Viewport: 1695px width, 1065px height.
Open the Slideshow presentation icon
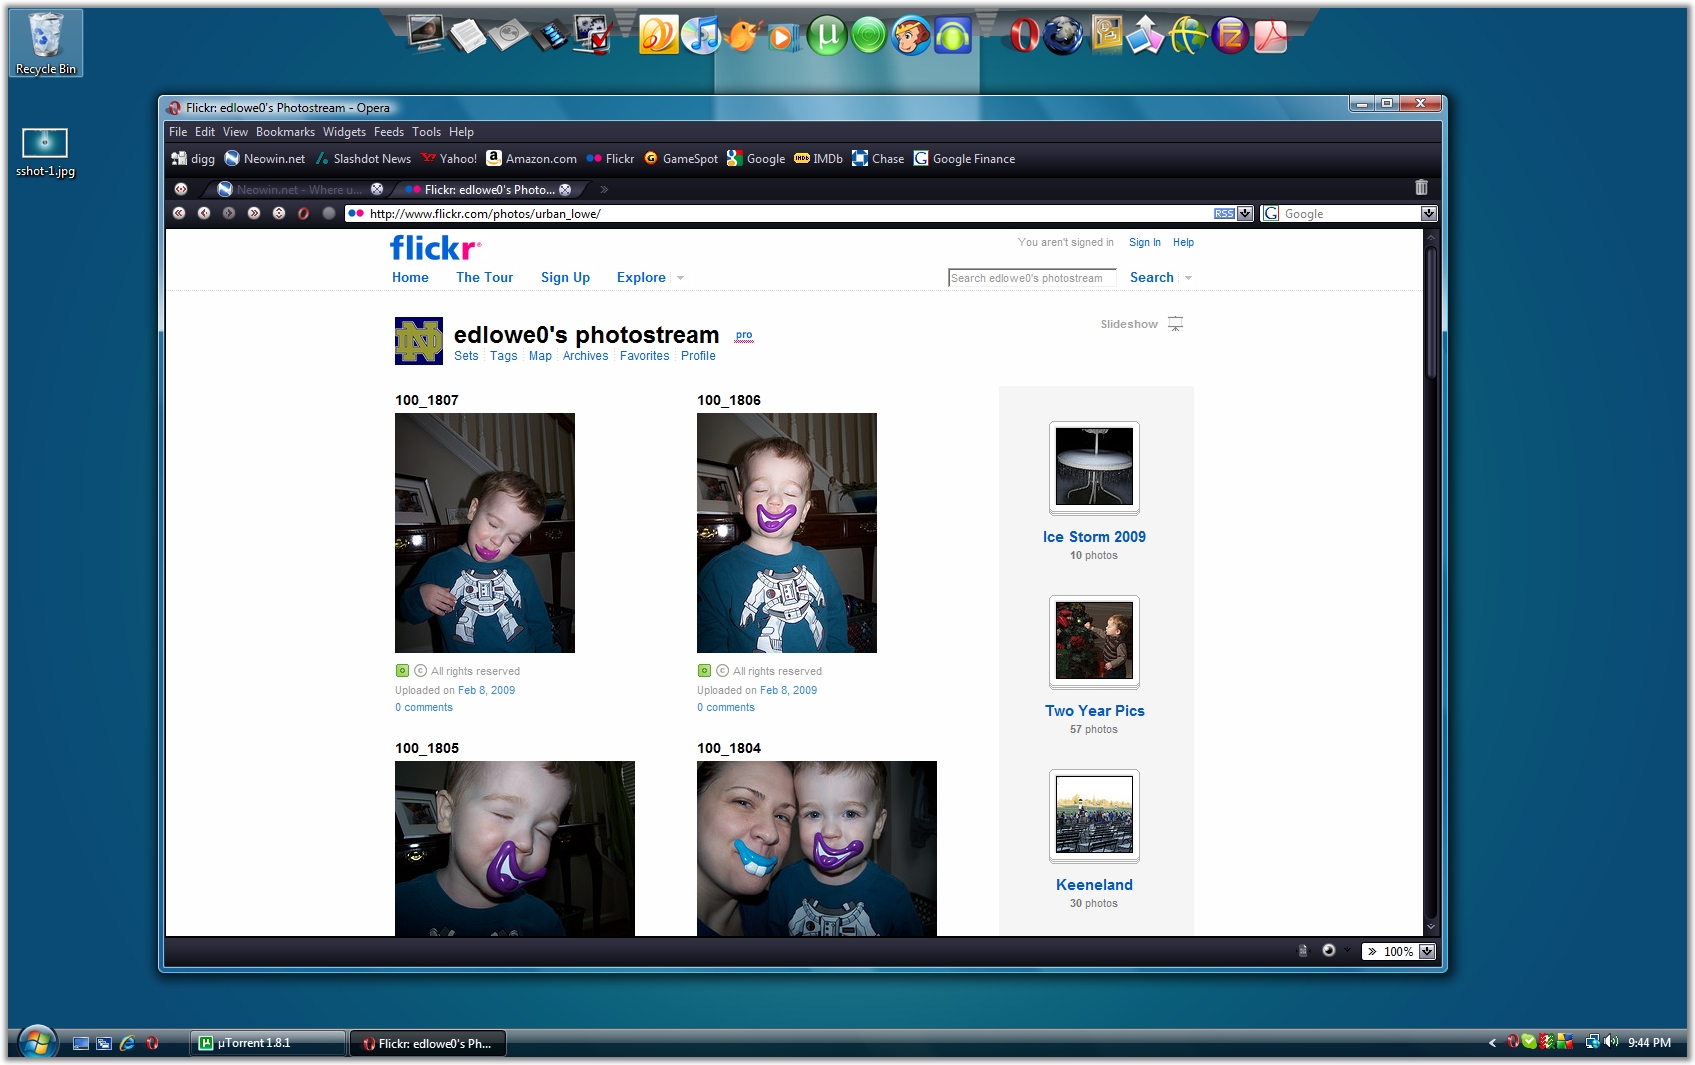(1176, 324)
